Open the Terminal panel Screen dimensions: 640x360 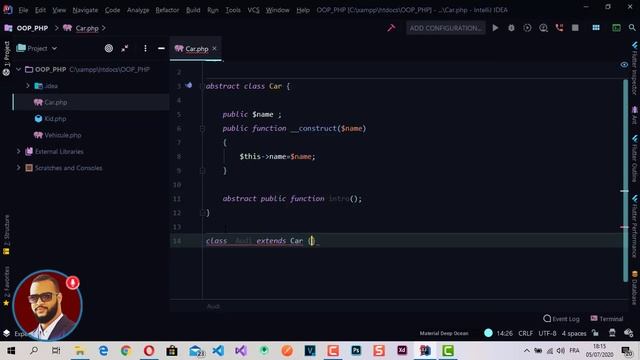click(607, 318)
